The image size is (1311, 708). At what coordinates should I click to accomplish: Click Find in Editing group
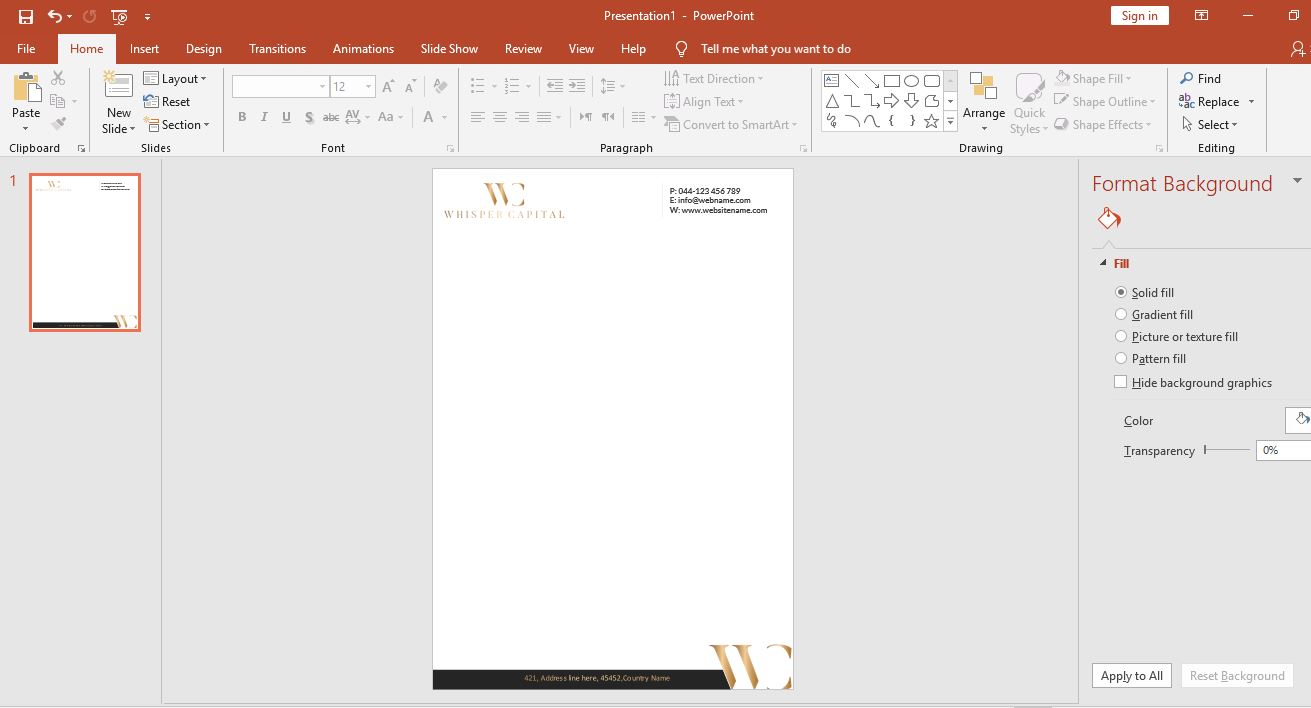[x=1200, y=79]
